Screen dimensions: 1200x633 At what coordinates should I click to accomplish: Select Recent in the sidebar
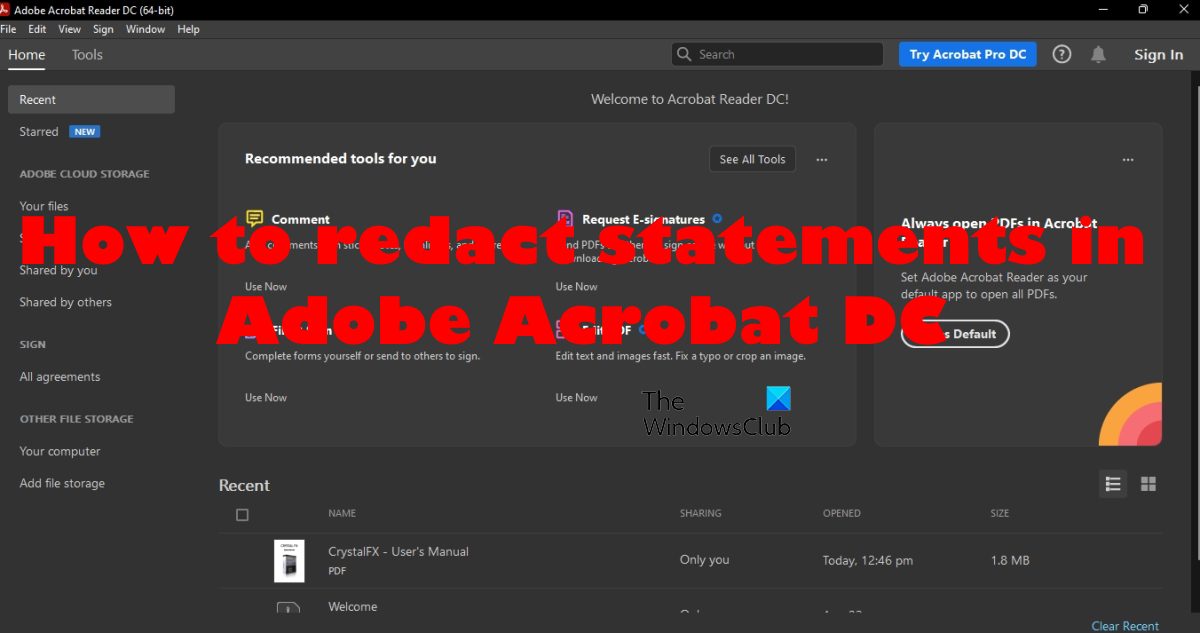[x=91, y=99]
